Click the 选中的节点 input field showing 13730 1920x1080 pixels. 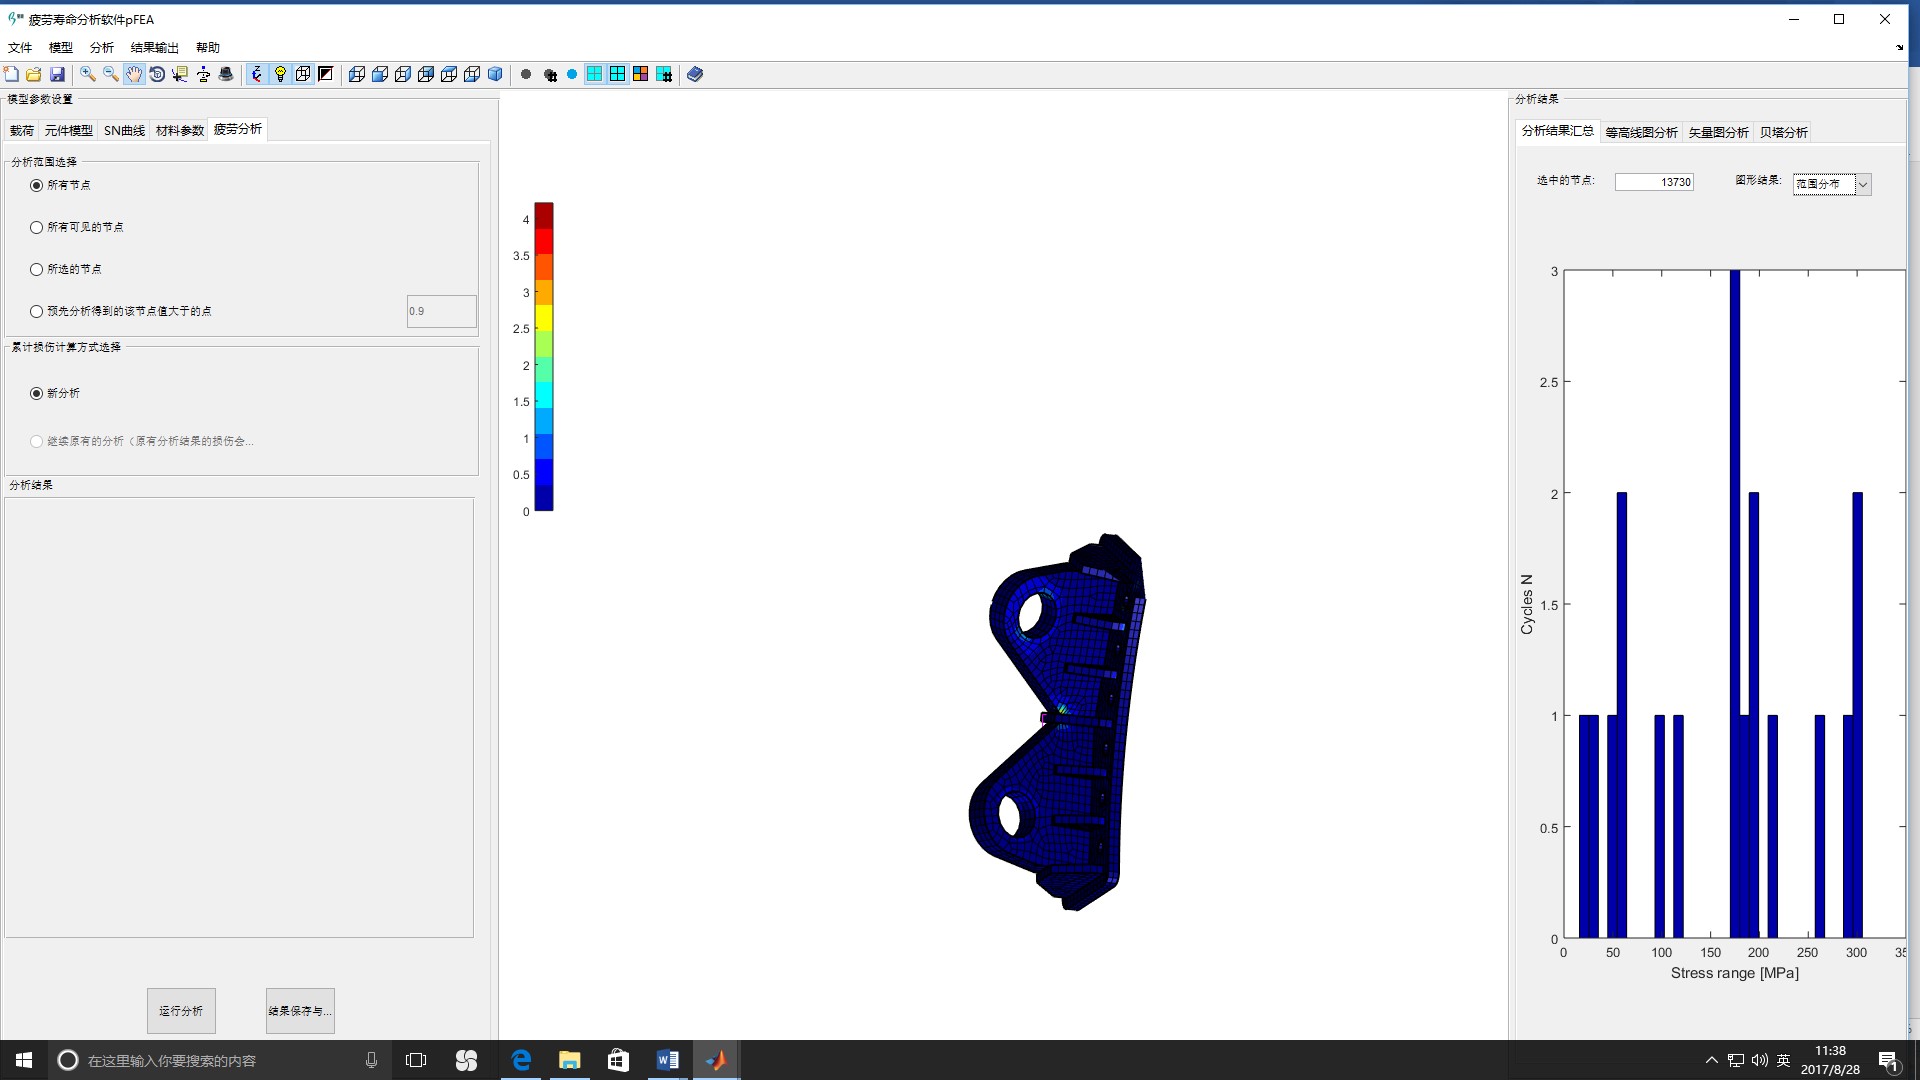pyautogui.click(x=1654, y=182)
